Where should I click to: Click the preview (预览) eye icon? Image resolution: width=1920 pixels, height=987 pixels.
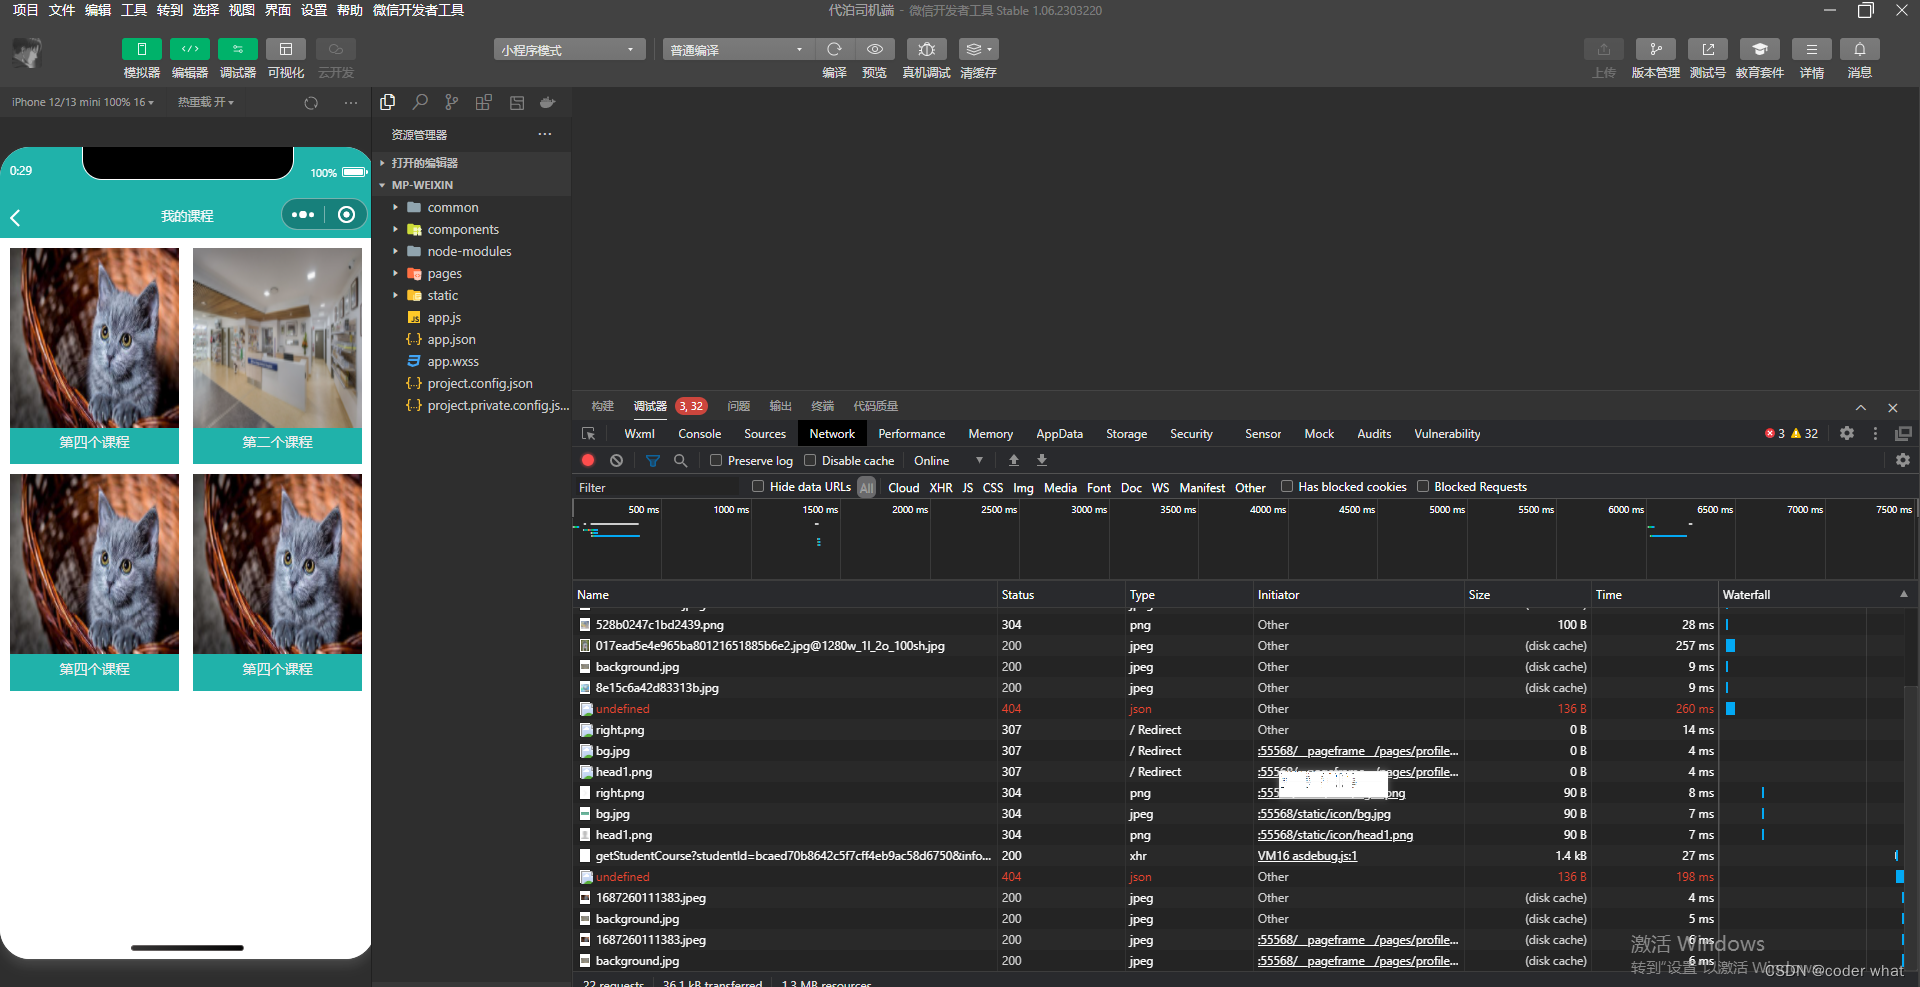coord(874,49)
